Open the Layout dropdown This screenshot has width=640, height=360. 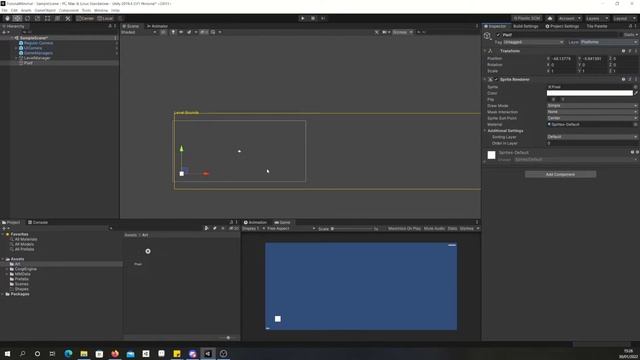624,18
